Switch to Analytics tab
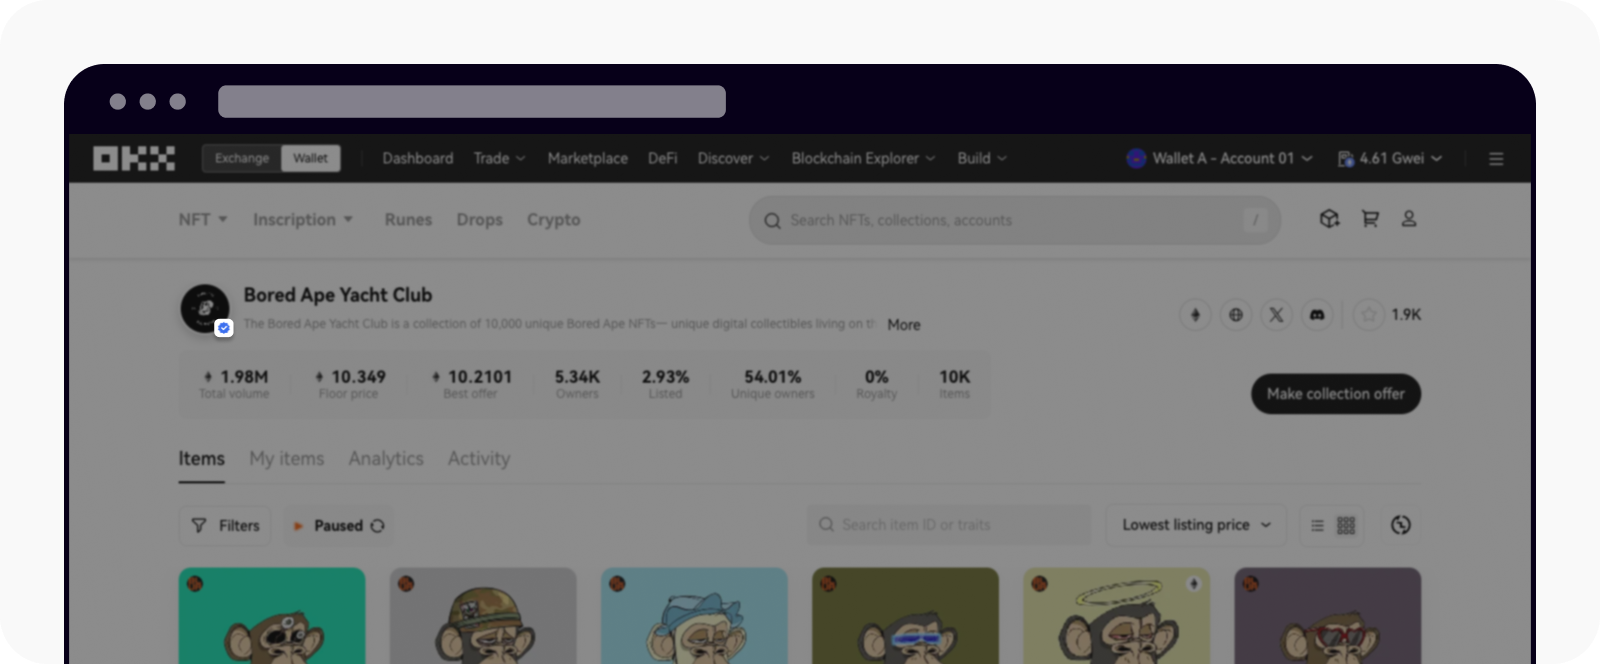The image size is (1600, 664). 386,458
